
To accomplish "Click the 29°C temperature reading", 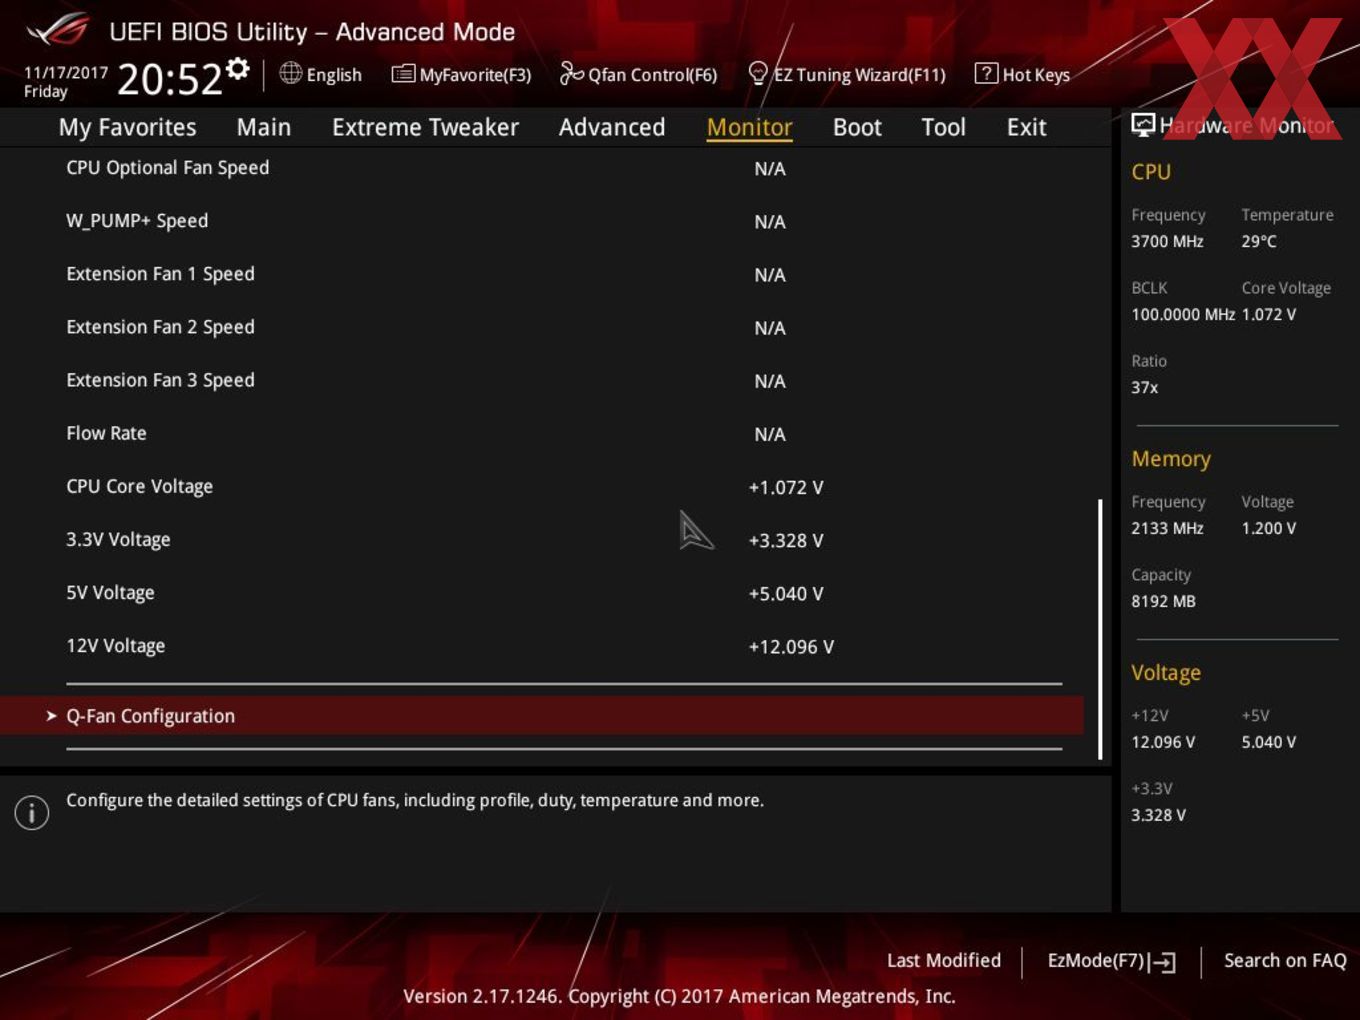I will tap(1259, 241).
